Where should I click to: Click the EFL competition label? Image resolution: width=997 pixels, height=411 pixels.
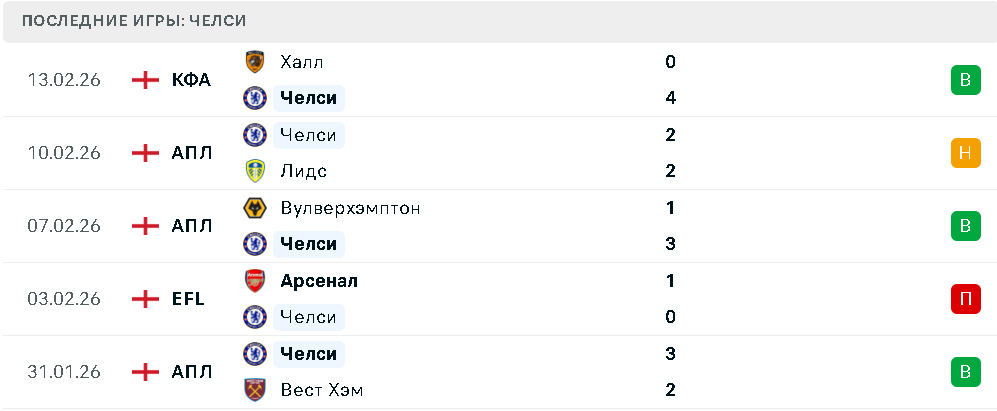pos(188,299)
